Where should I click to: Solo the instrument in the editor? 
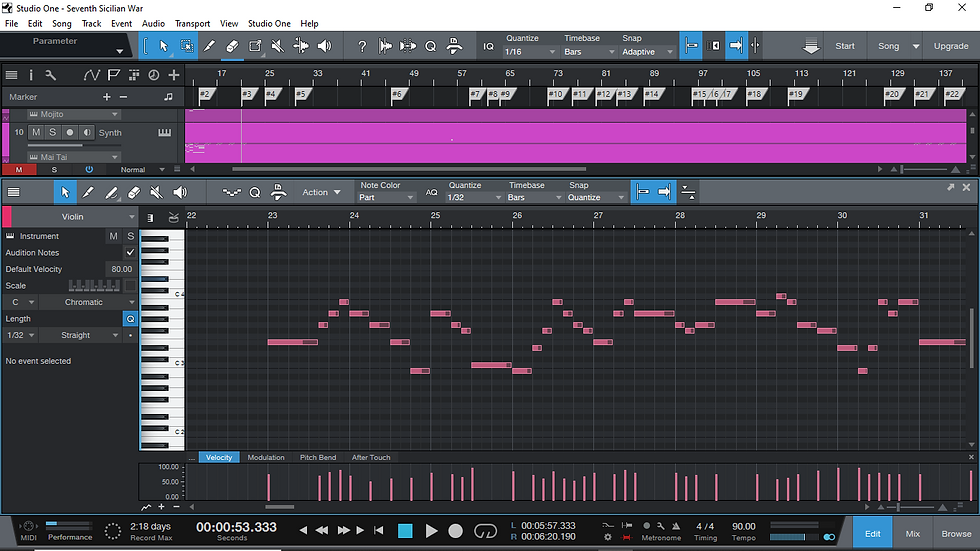point(130,236)
